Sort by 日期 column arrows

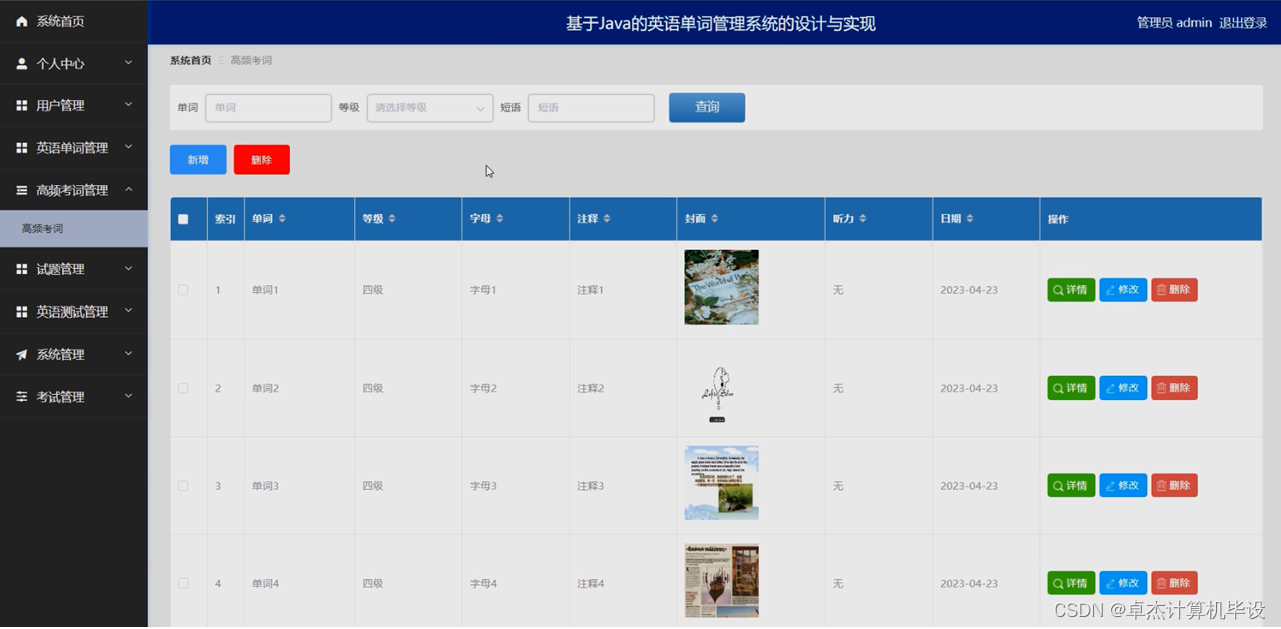coord(970,219)
